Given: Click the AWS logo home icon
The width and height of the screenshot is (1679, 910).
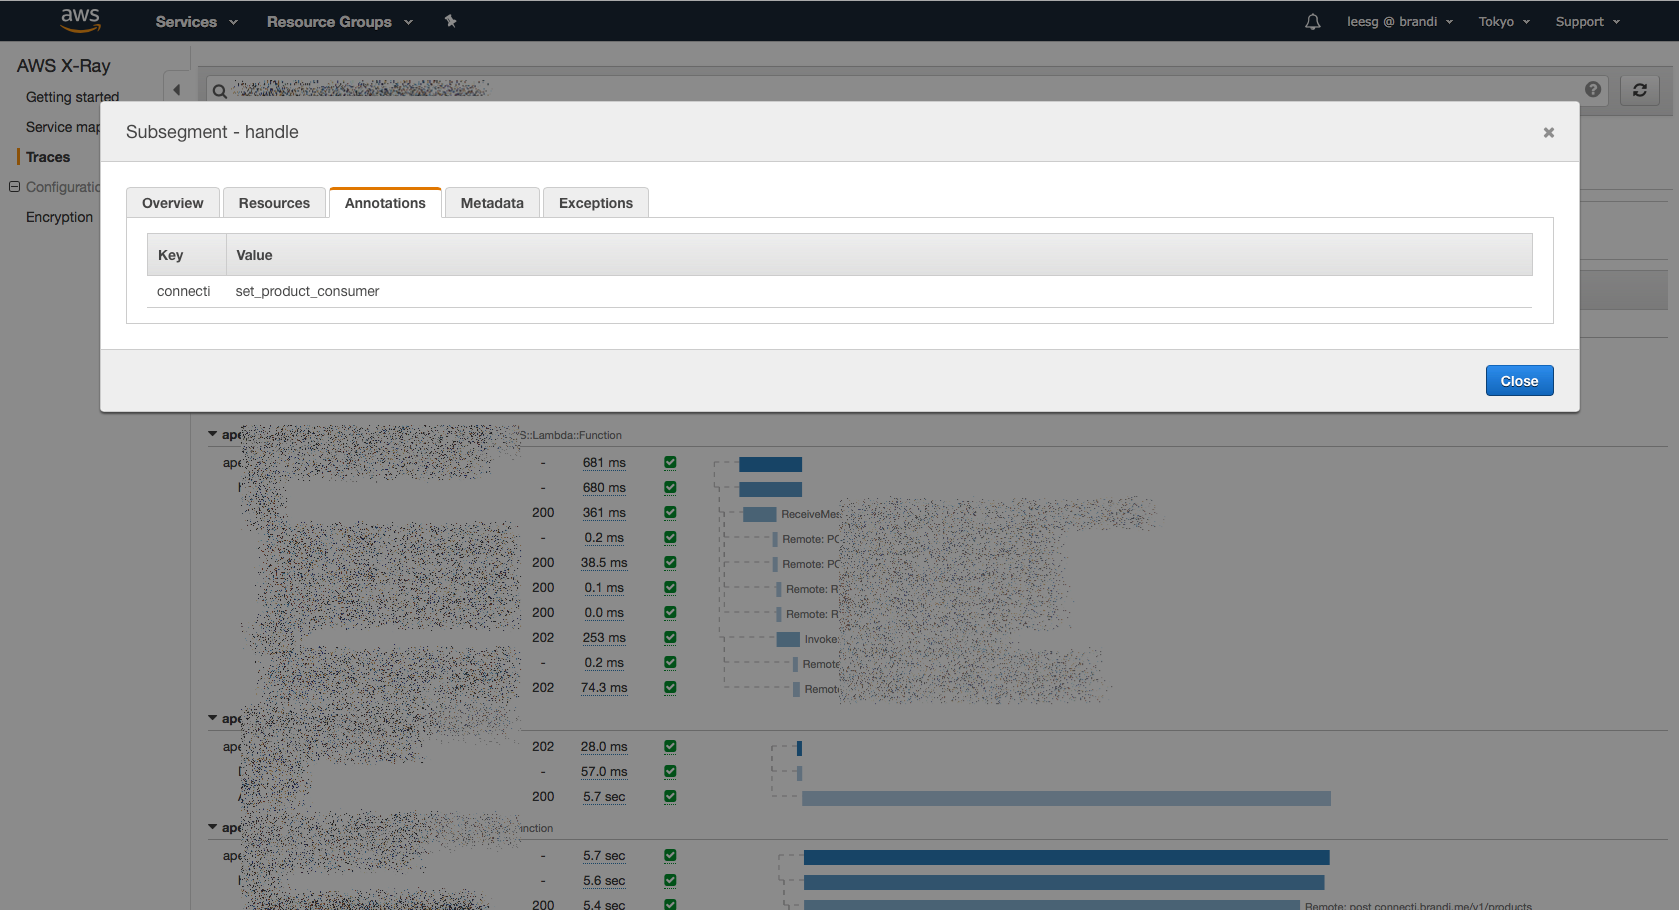Looking at the screenshot, I should tap(80, 20).
